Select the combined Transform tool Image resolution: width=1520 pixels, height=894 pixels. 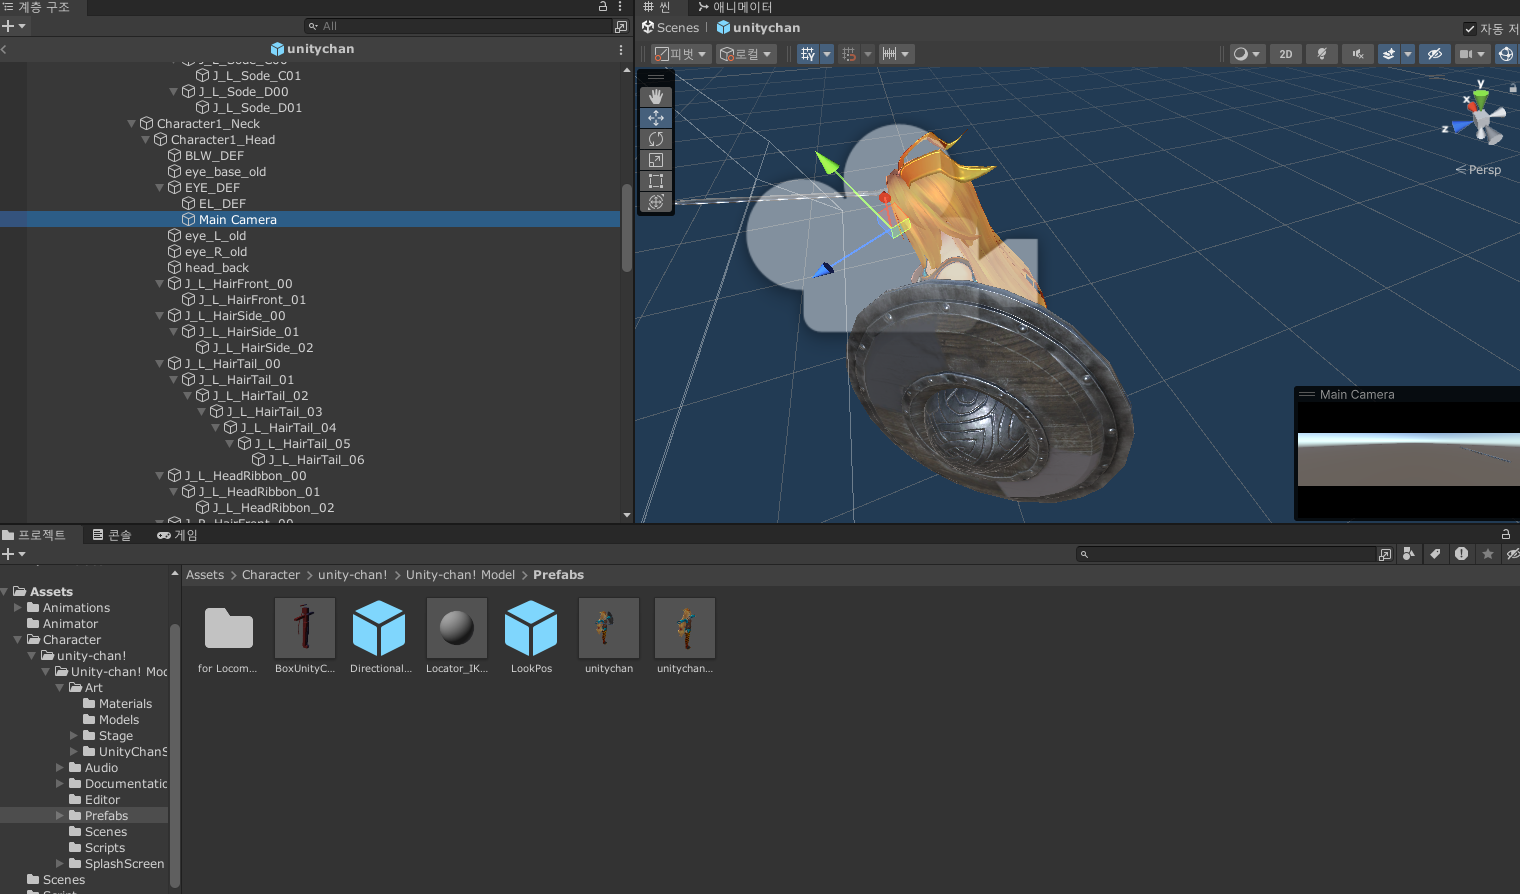(656, 202)
